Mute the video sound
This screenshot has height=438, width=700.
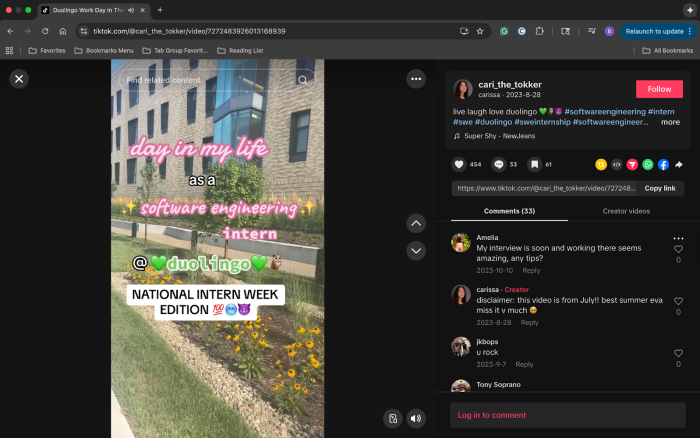[x=416, y=418]
